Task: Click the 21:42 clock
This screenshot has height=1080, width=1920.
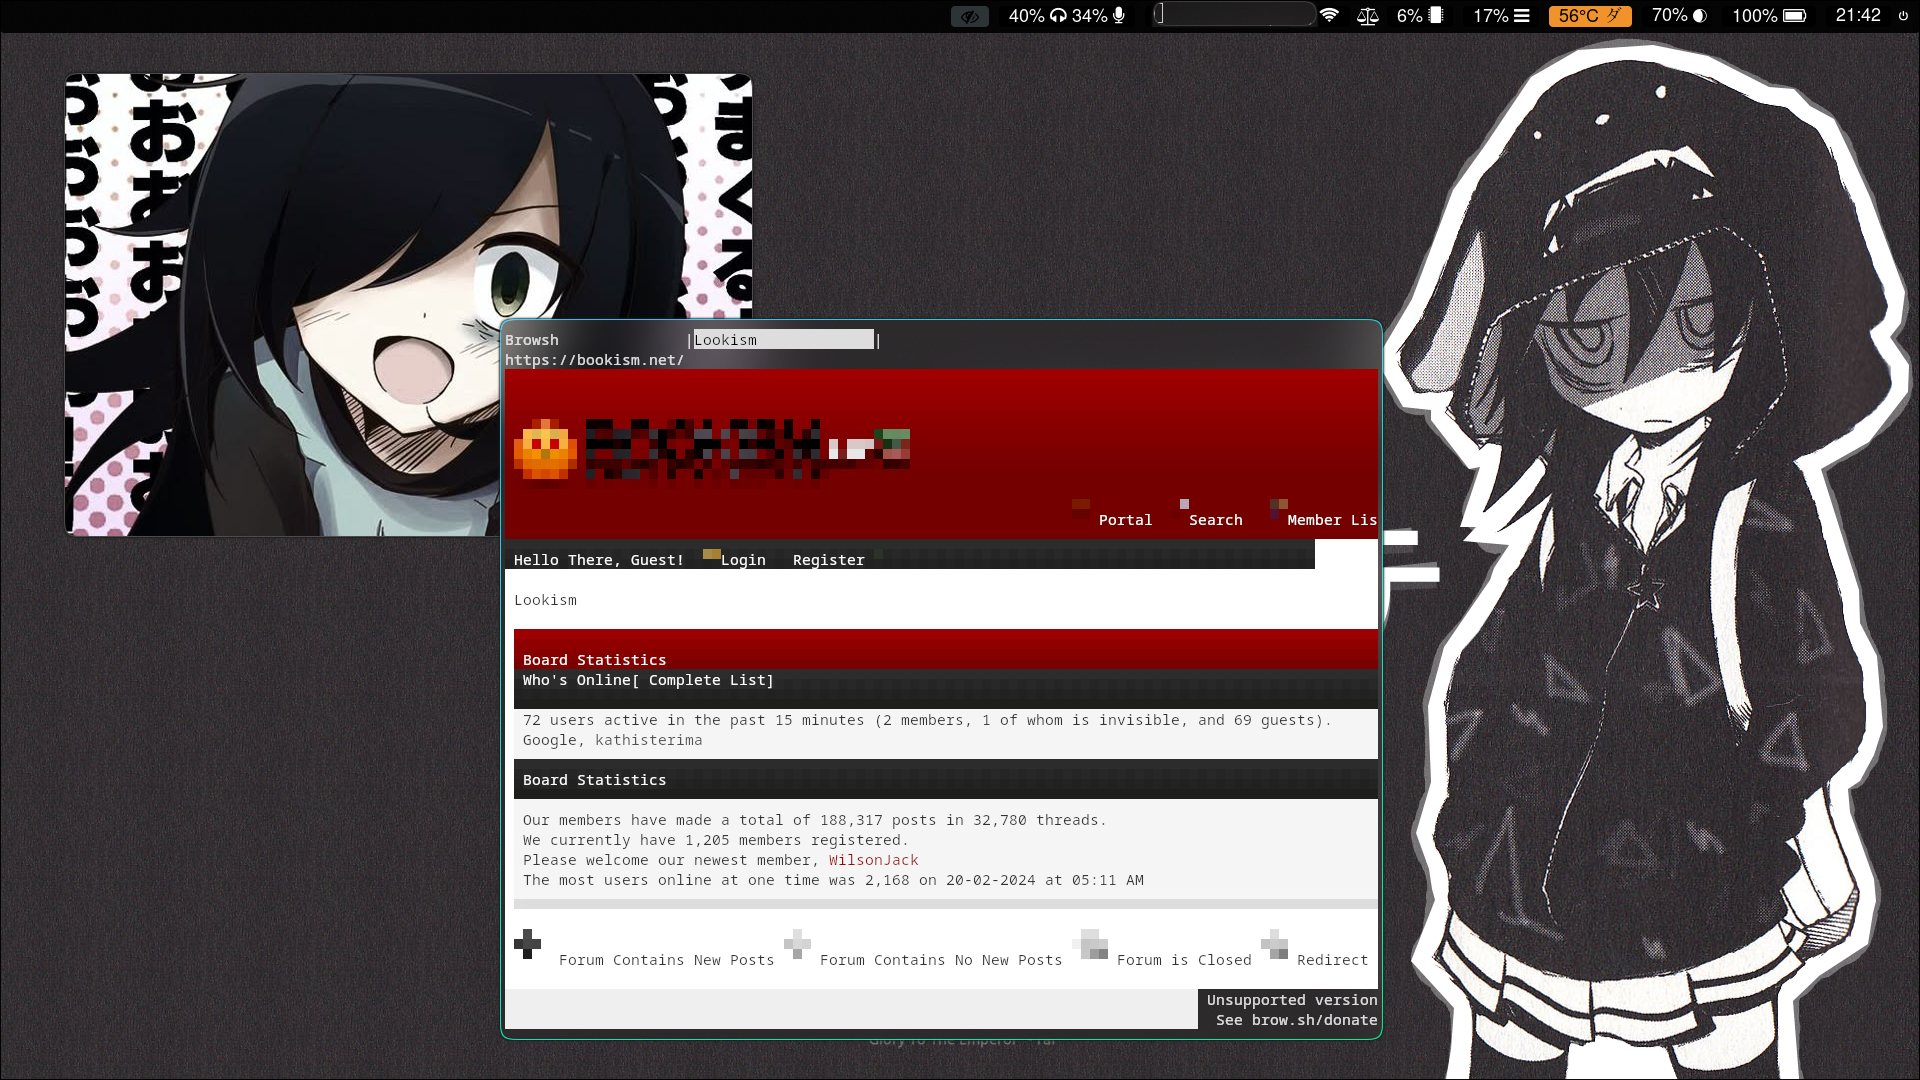Action: [1857, 16]
